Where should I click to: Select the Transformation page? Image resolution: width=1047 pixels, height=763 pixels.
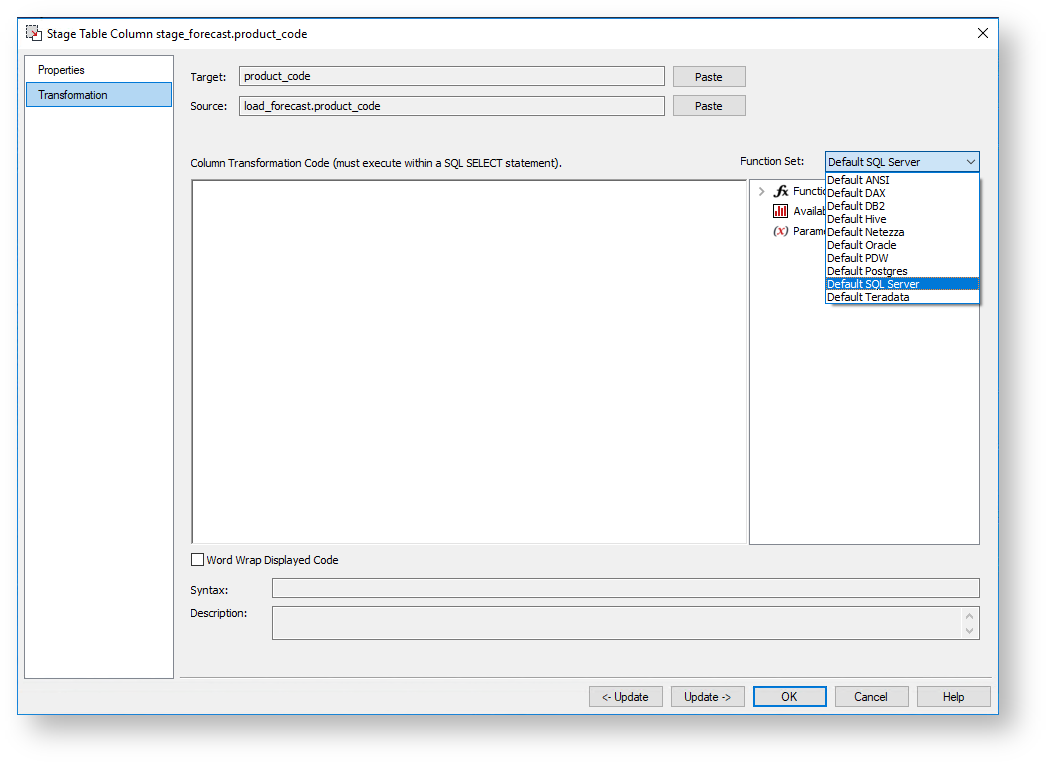[x=99, y=95]
